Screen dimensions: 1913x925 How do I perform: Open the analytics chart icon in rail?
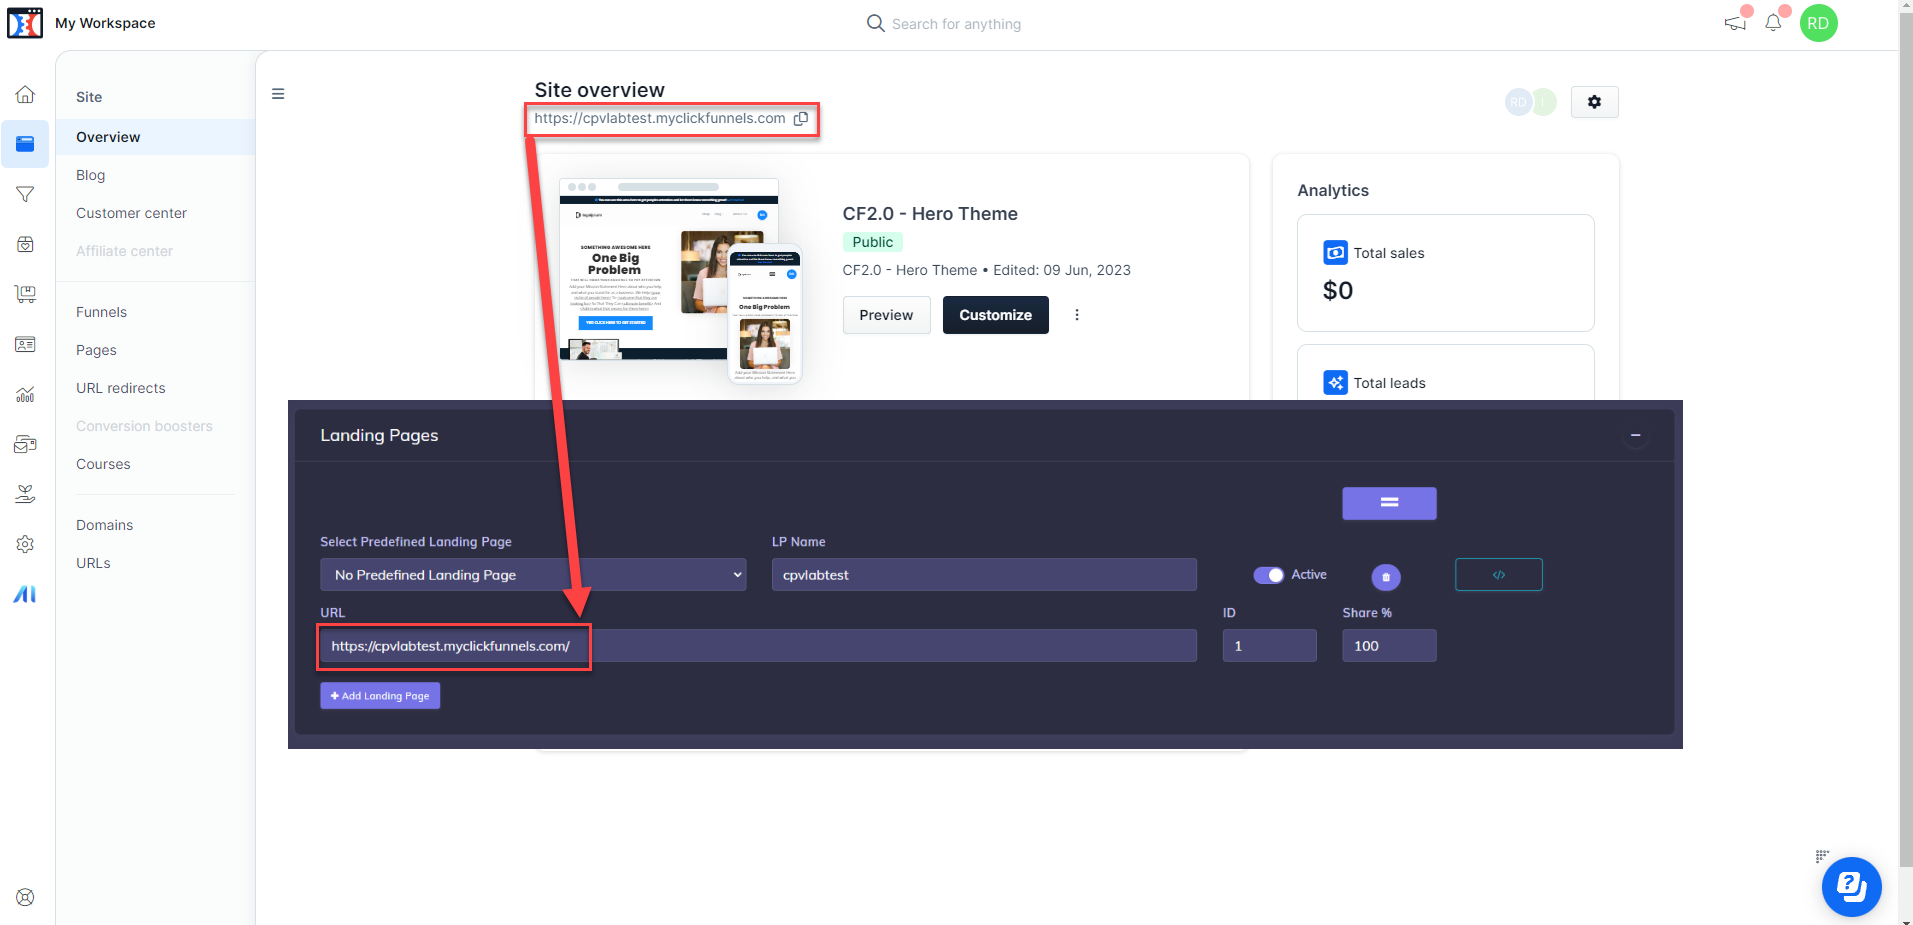tap(25, 394)
